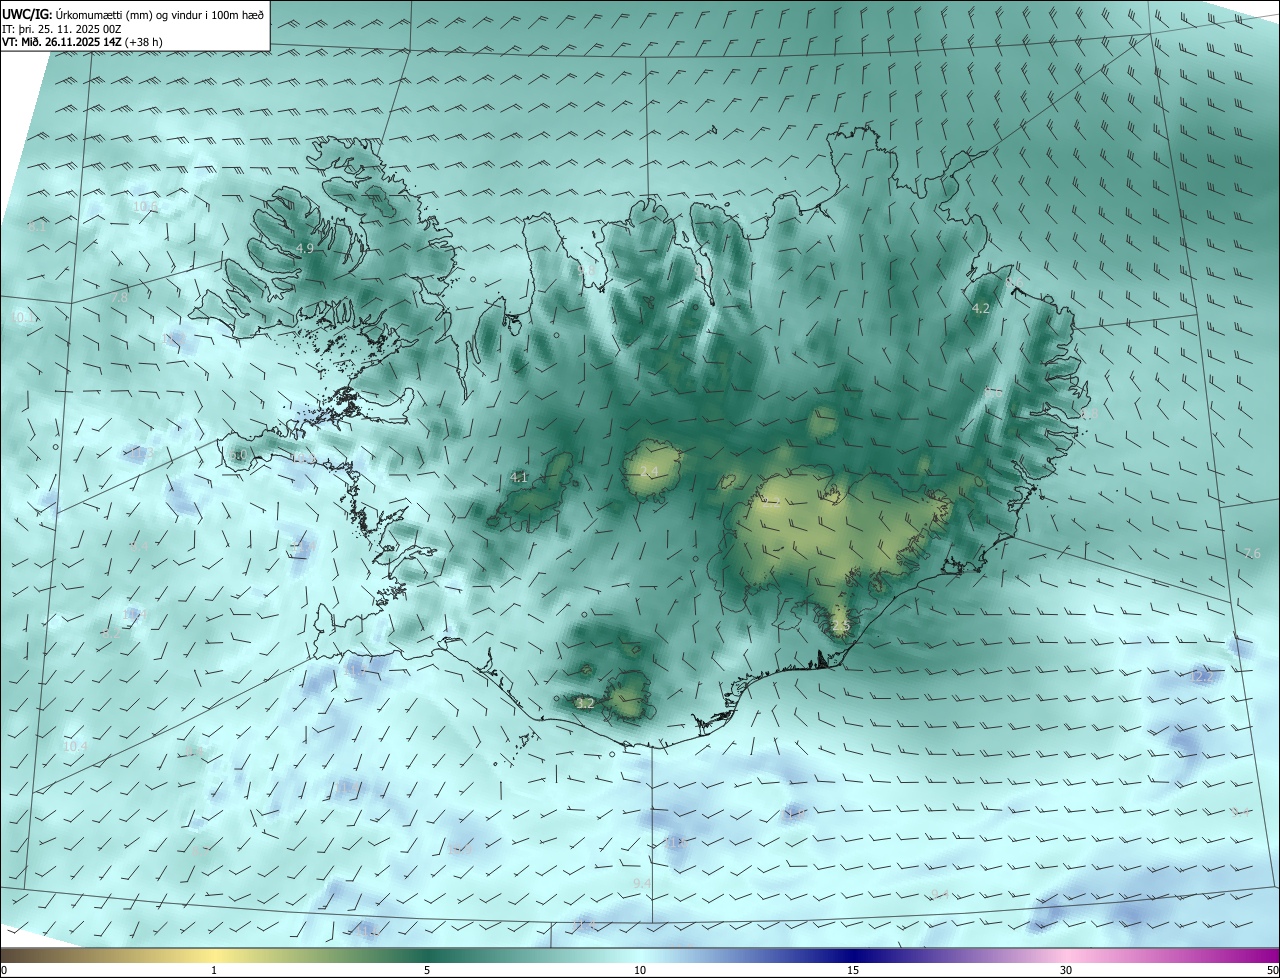Image resolution: width=1280 pixels, height=978 pixels.
Task: Click the '10.4' value on the map
Action: tap(75, 746)
